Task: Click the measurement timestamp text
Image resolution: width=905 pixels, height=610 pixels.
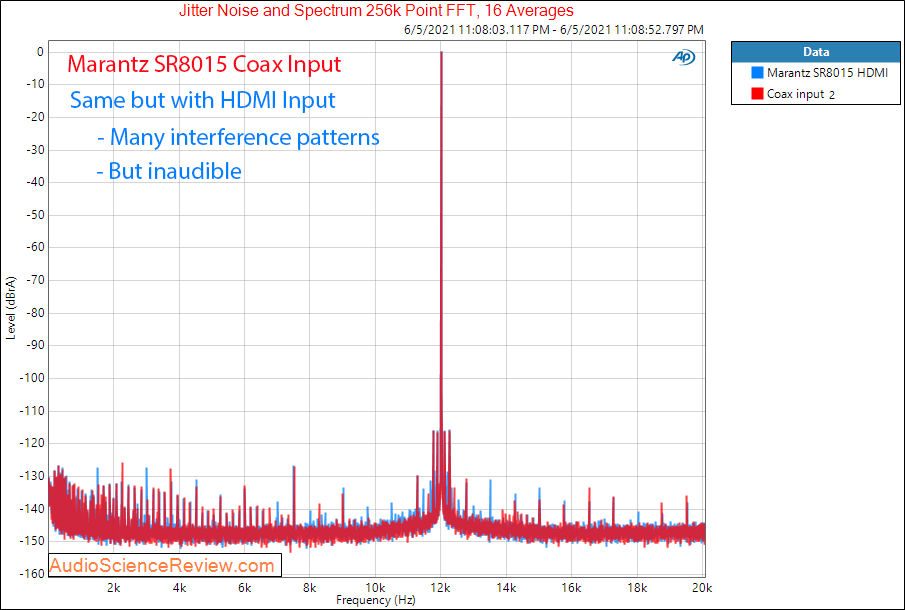Action: [x=554, y=29]
